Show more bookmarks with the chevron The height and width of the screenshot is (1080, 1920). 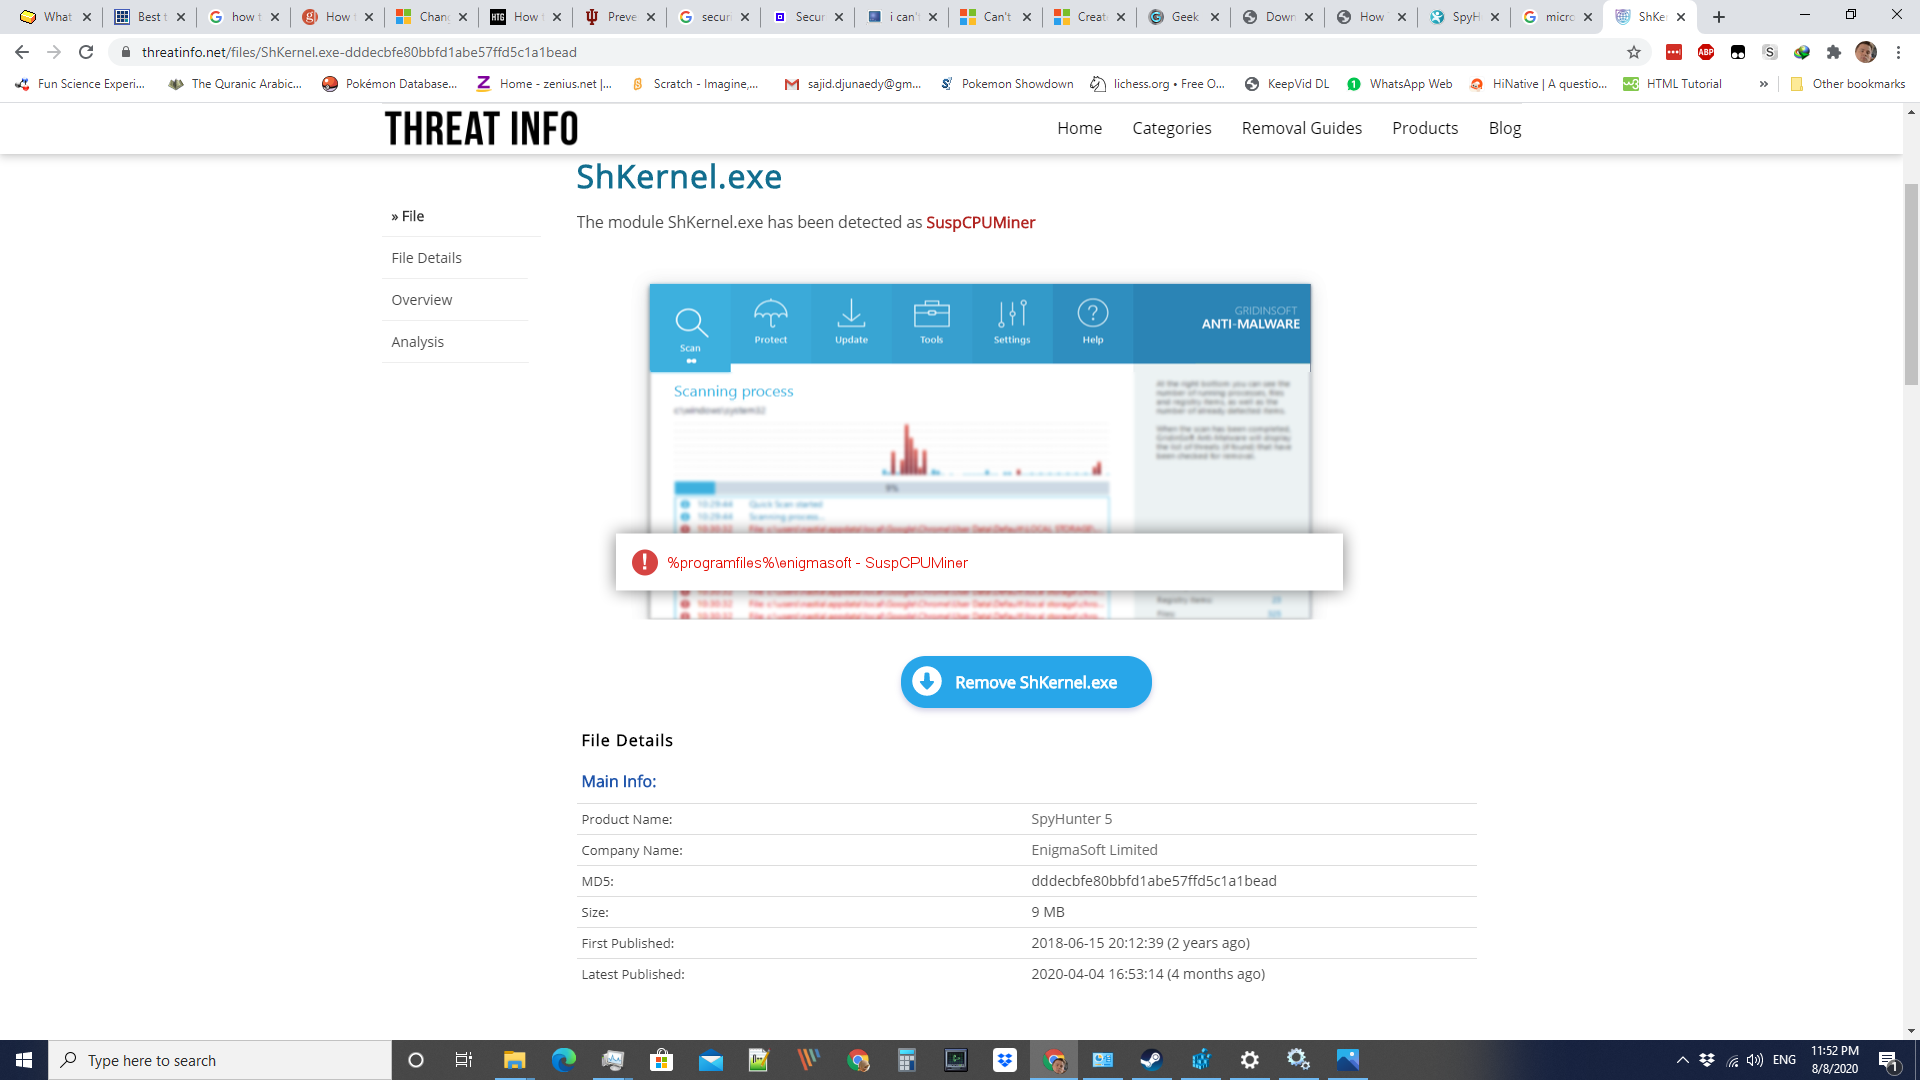pyautogui.click(x=1763, y=84)
